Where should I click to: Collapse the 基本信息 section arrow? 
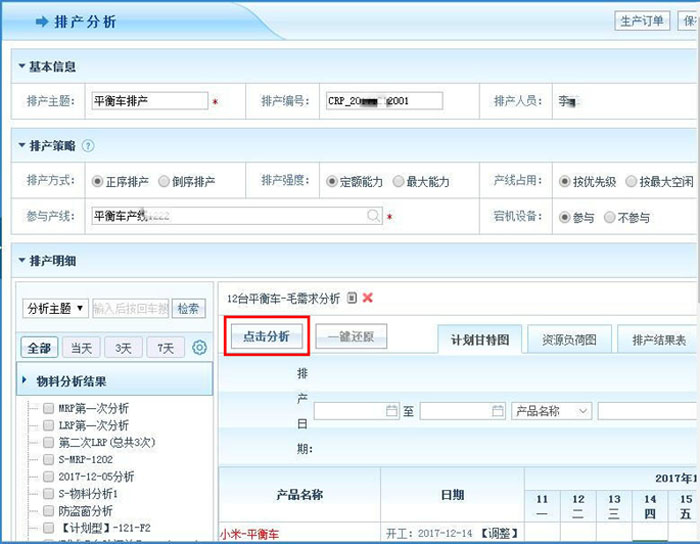(x=21, y=67)
